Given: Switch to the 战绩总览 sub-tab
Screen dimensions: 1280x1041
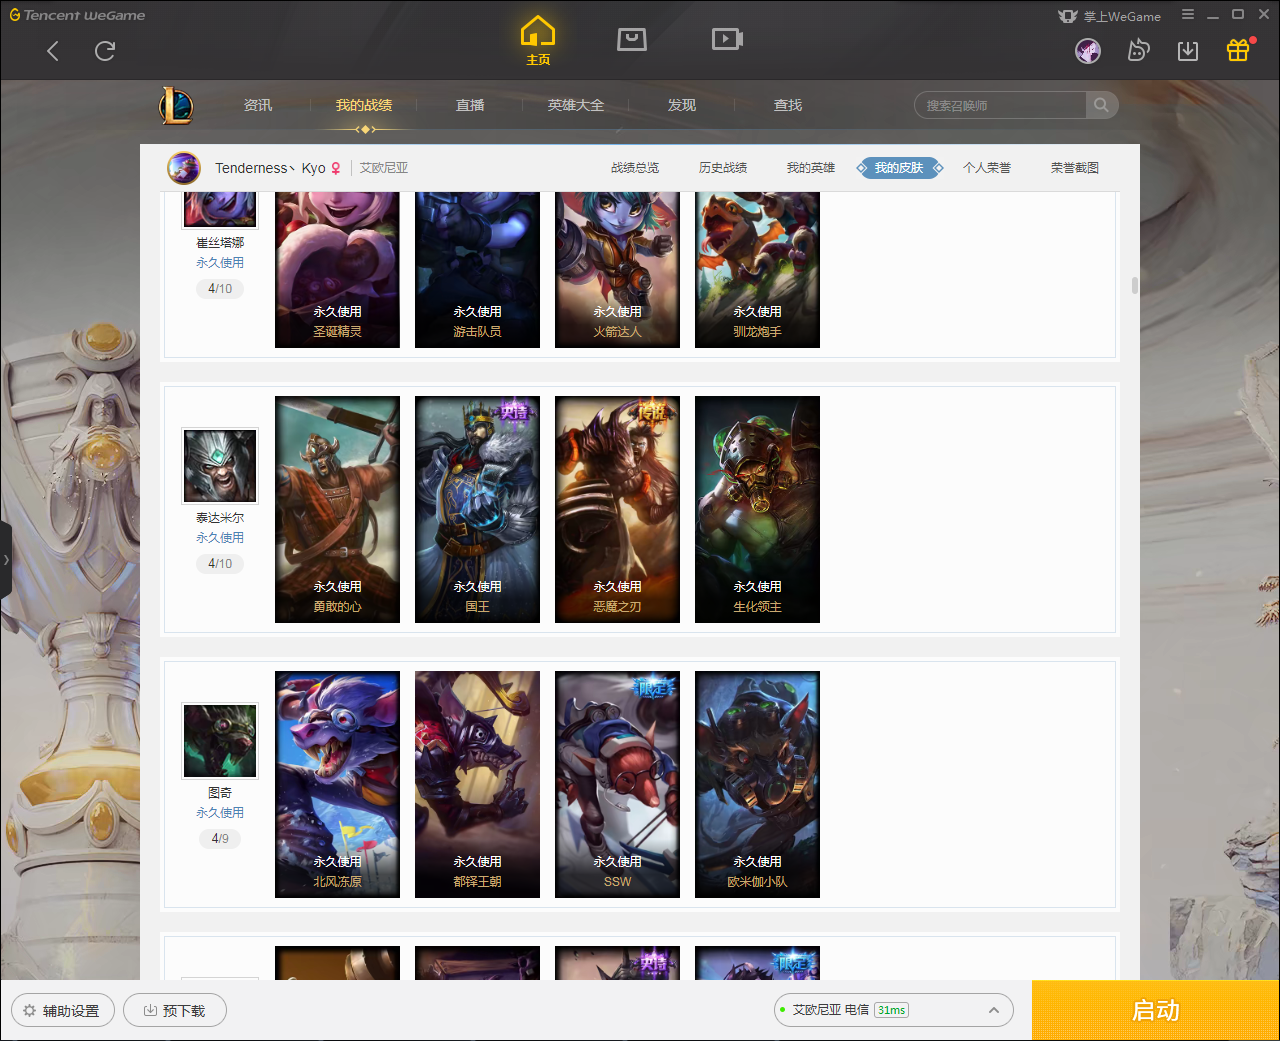Looking at the screenshot, I should click(x=635, y=168).
